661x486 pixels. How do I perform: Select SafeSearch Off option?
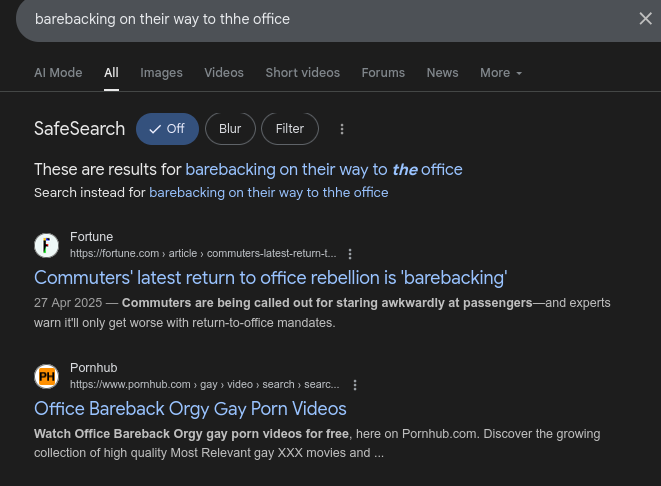[167, 129]
